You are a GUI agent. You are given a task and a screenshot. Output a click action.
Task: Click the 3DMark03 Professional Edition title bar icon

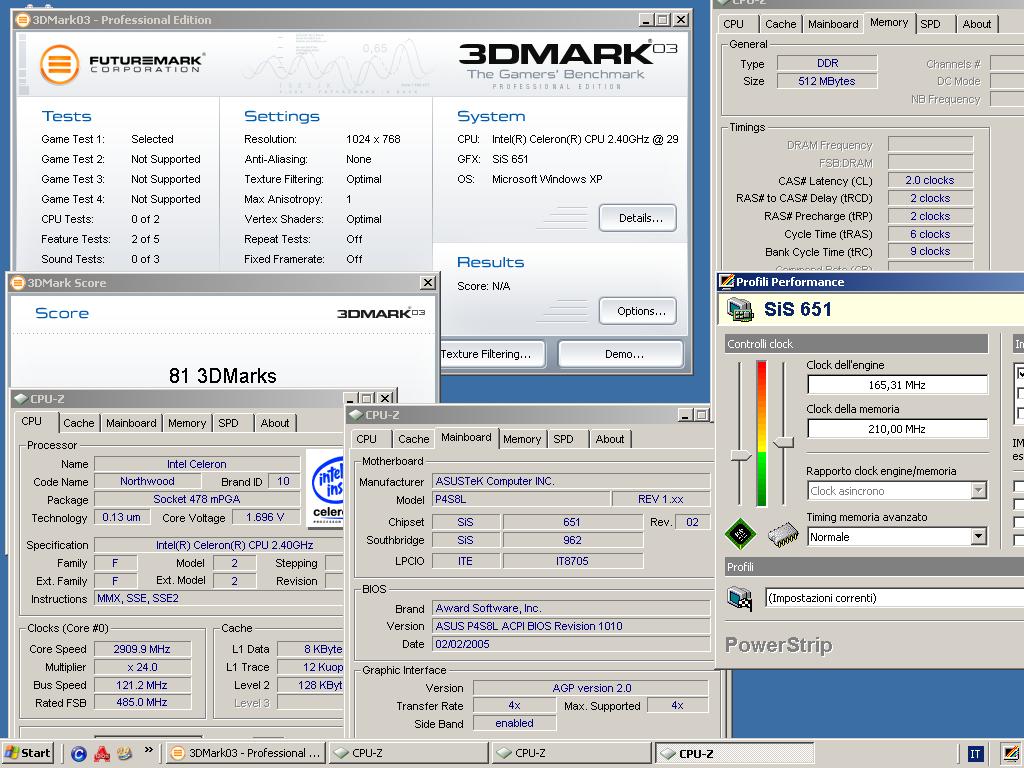coord(24,20)
